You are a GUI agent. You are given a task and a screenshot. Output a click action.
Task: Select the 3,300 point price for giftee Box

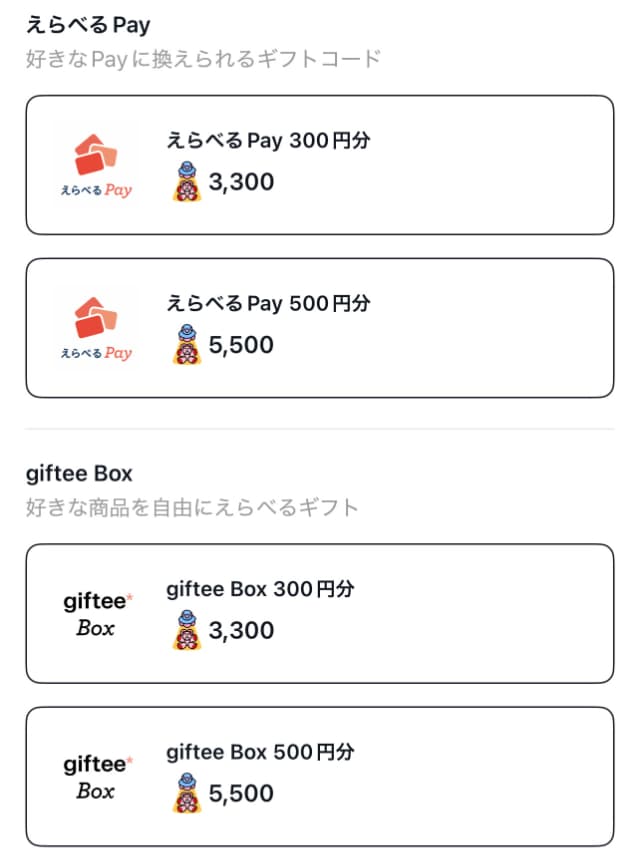[x=241, y=631]
